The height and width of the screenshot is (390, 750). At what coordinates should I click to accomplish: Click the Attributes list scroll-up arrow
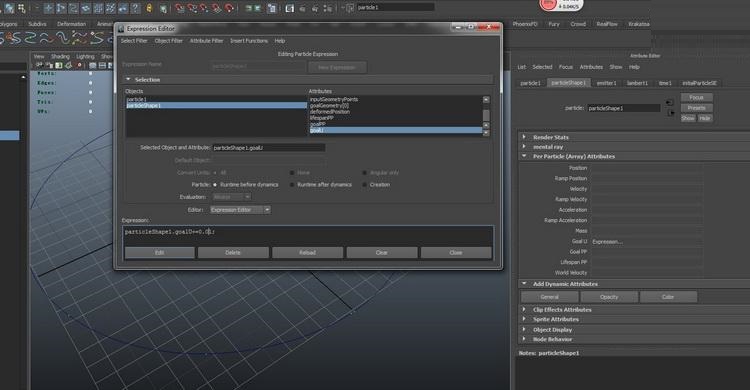click(x=486, y=100)
